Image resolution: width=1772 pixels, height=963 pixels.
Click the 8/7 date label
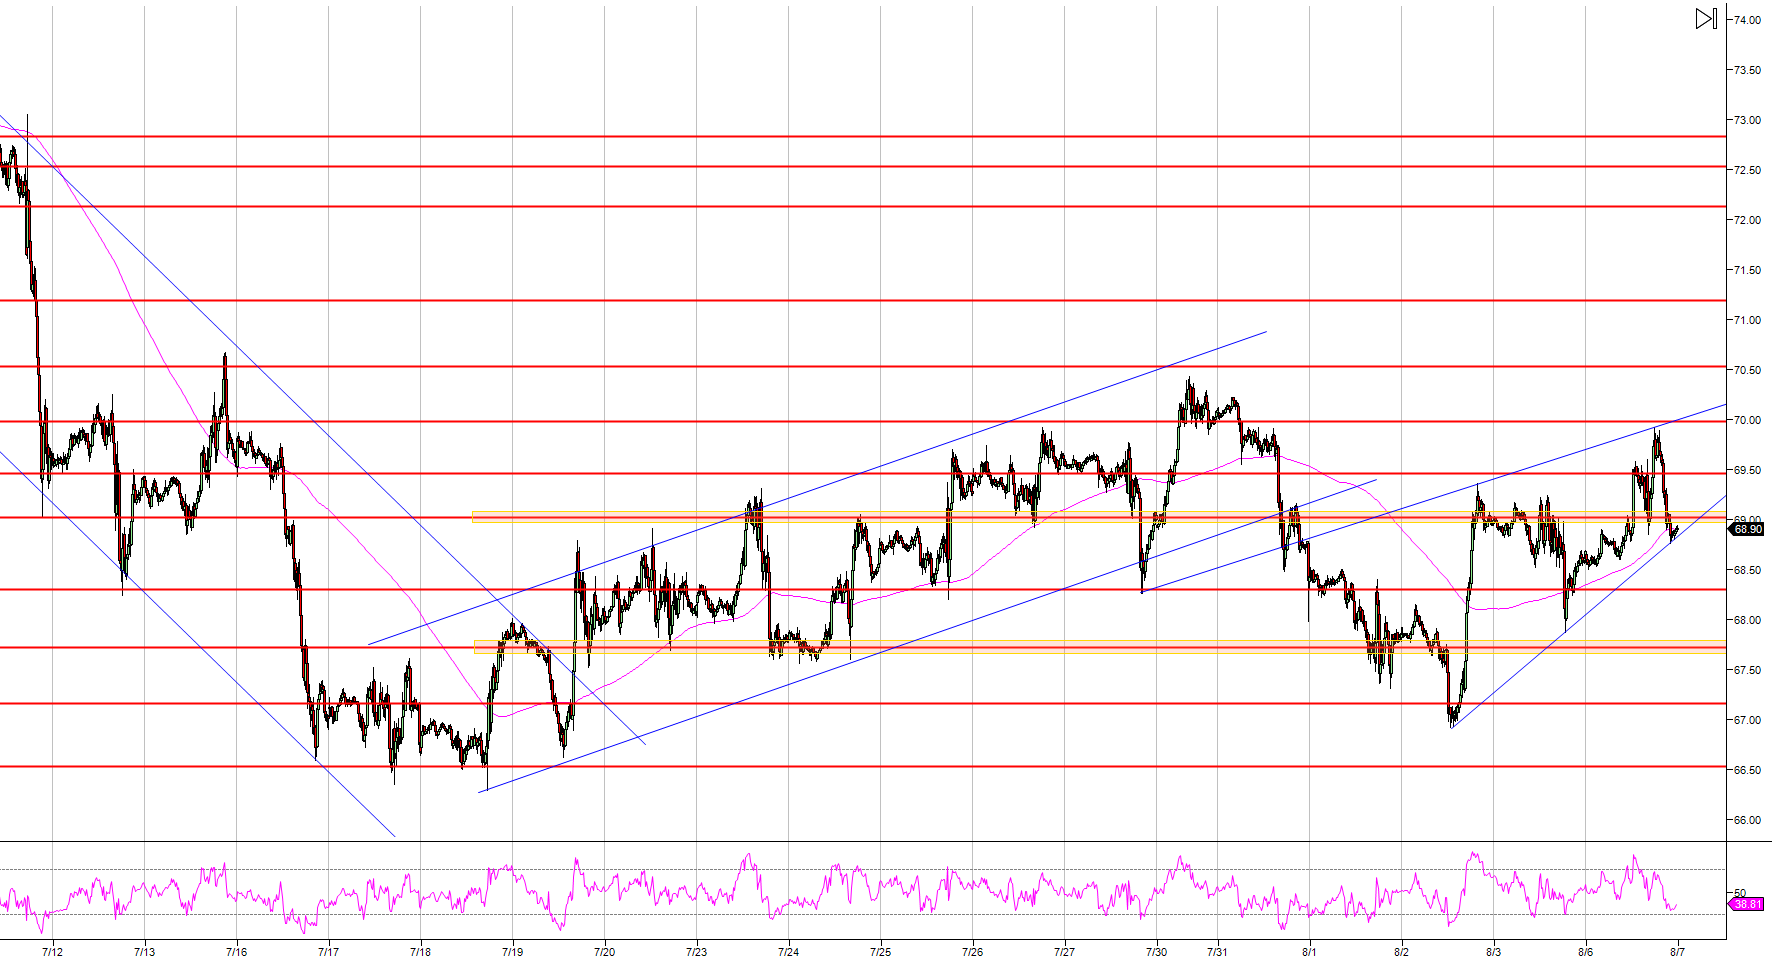1677,952
